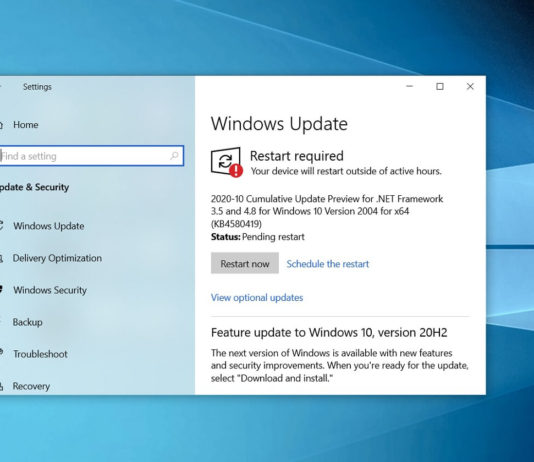Click Status: Pending restart text
534x462 pixels.
pyautogui.click(x=257, y=237)
